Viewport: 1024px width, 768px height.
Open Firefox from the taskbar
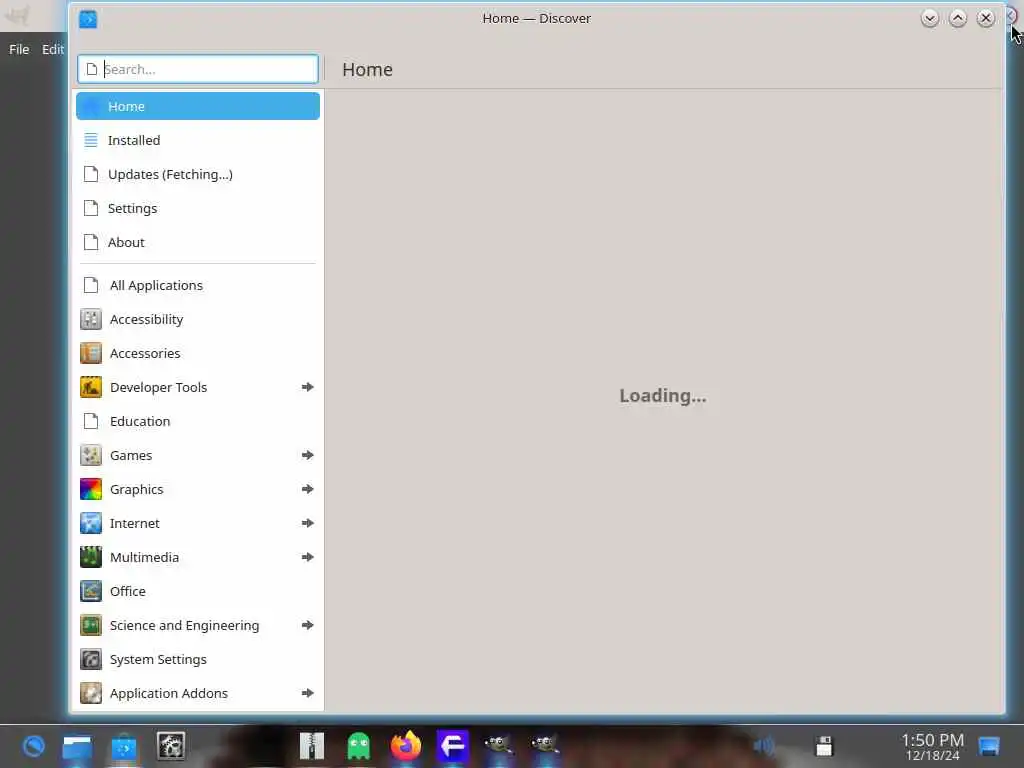click(x=406, y=746)
